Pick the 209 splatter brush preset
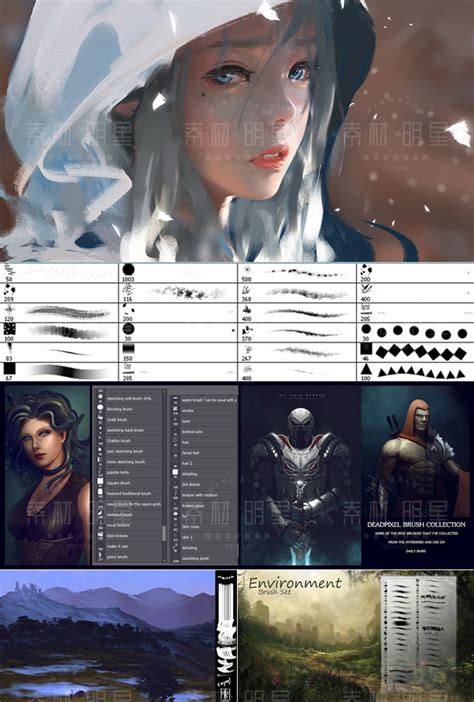 [9, 290]
